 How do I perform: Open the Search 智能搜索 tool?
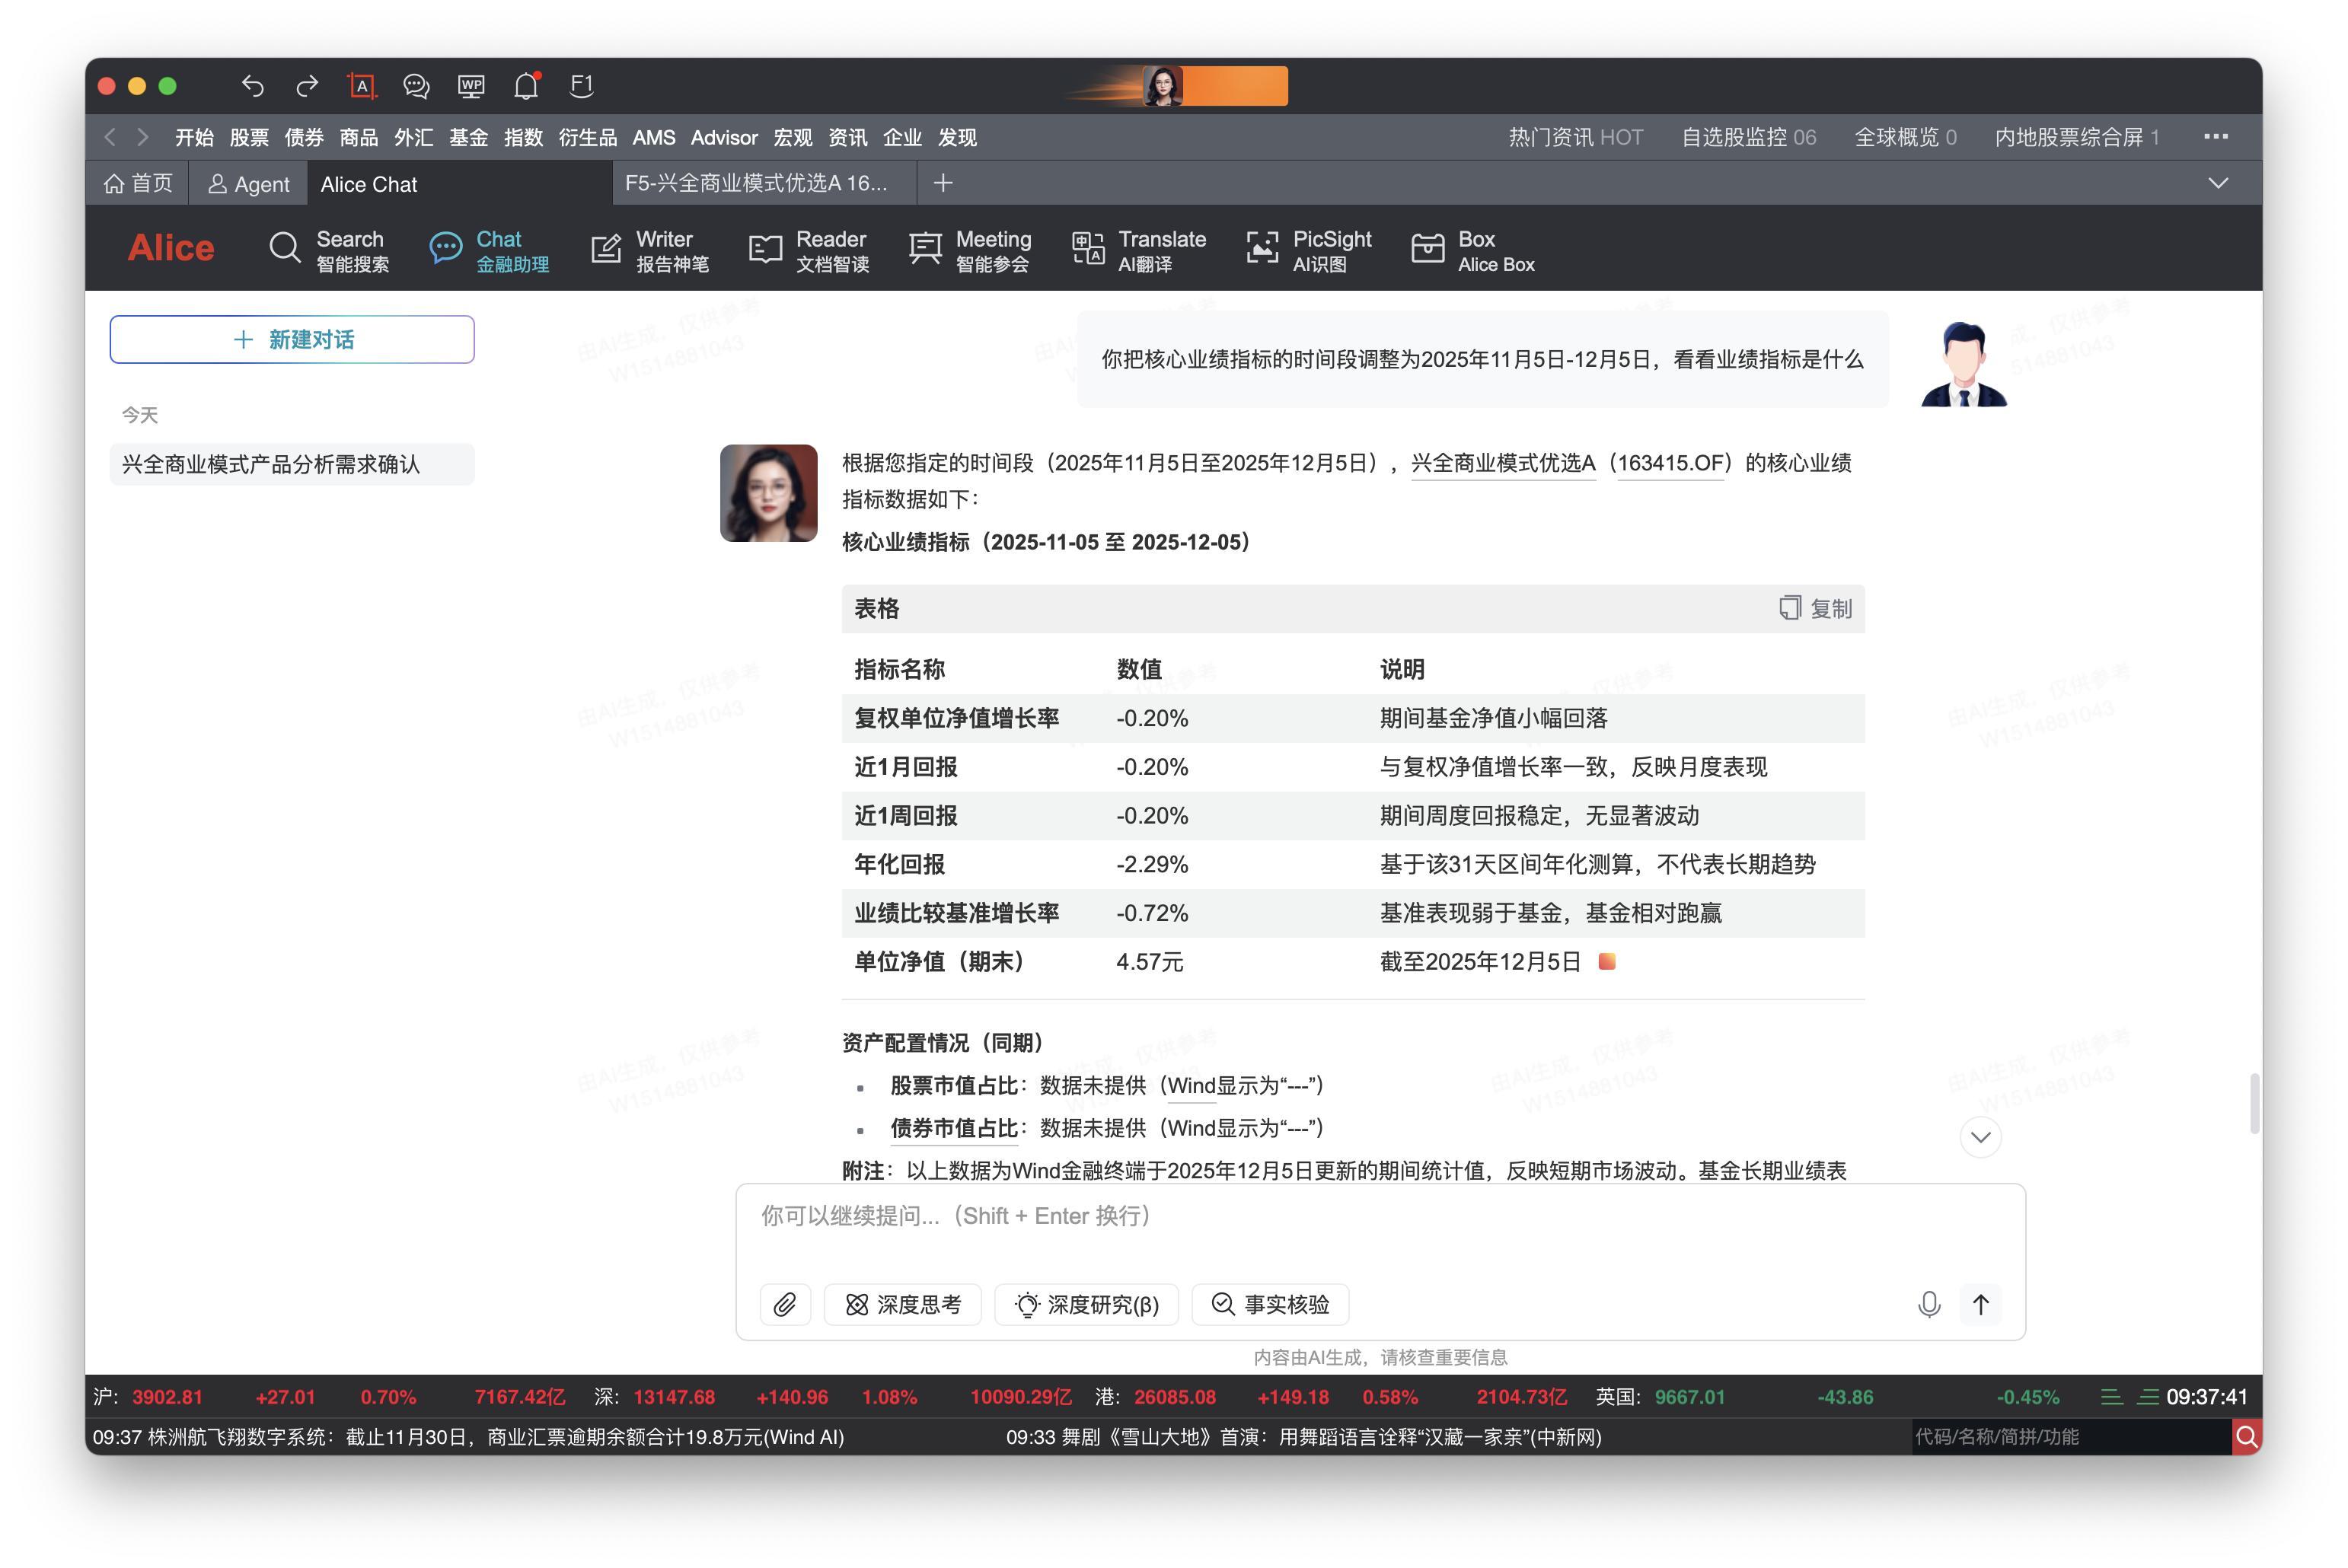[328, 250]
